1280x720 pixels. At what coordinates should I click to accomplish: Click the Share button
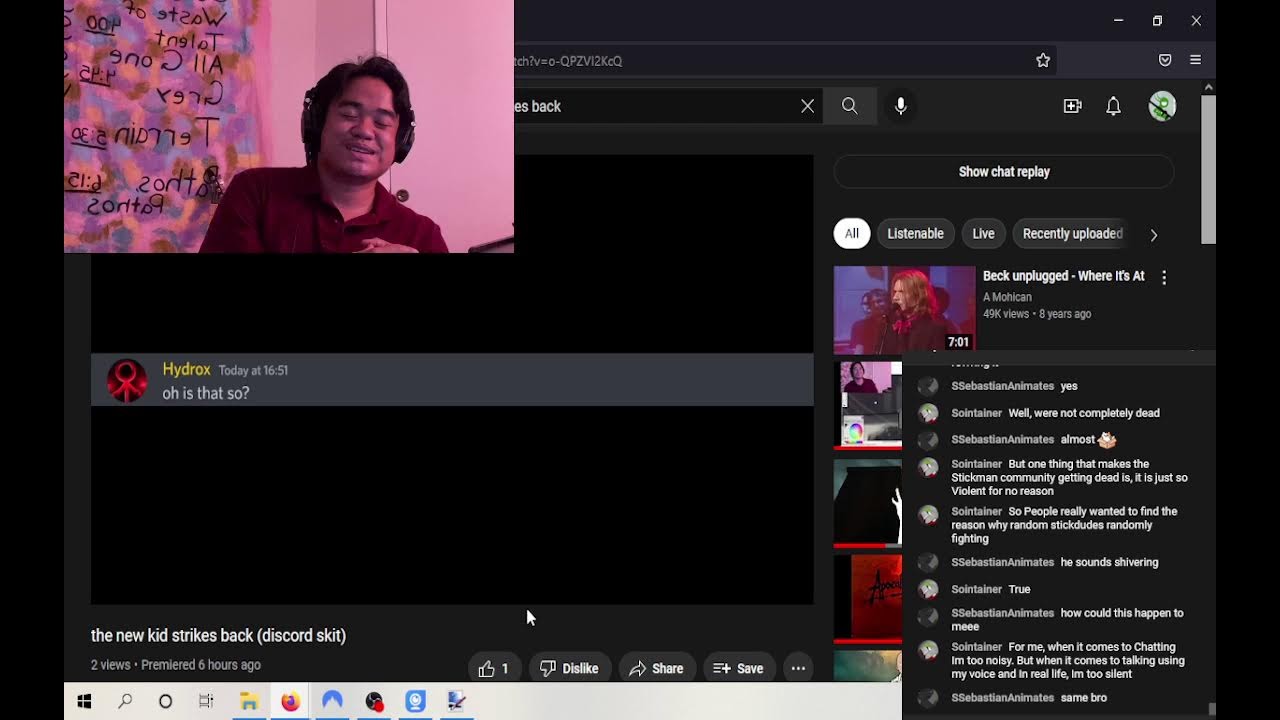(656, 668)
